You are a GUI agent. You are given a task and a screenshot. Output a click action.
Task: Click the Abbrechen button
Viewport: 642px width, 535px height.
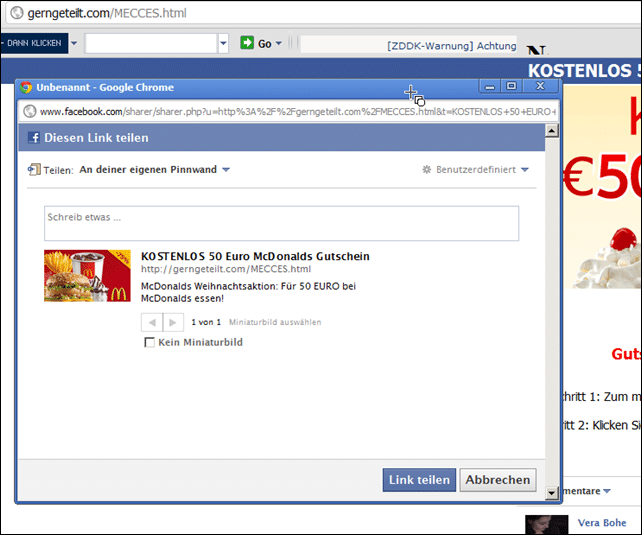pos(498,480)
